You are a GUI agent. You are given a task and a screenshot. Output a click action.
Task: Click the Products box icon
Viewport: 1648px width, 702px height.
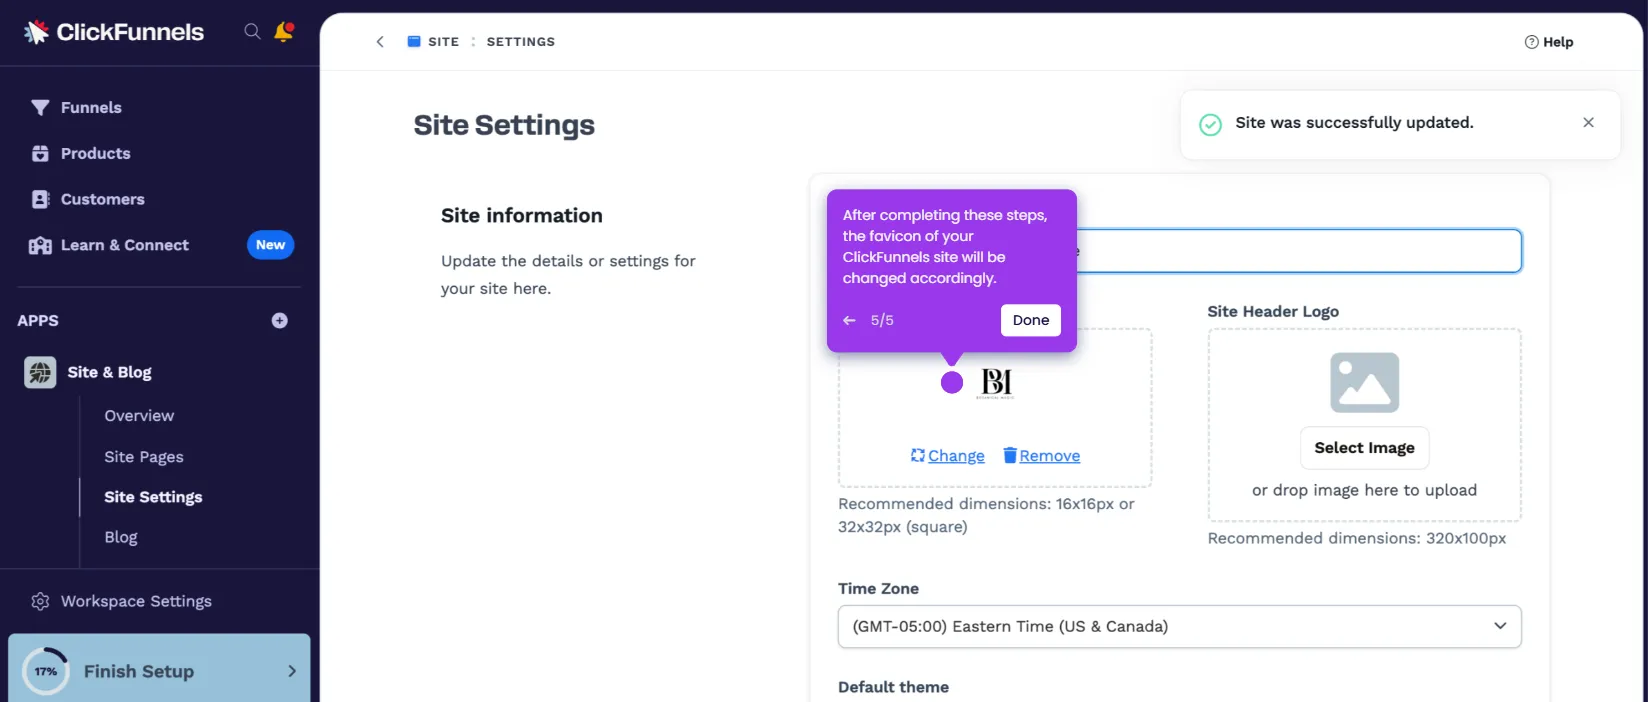40,153
